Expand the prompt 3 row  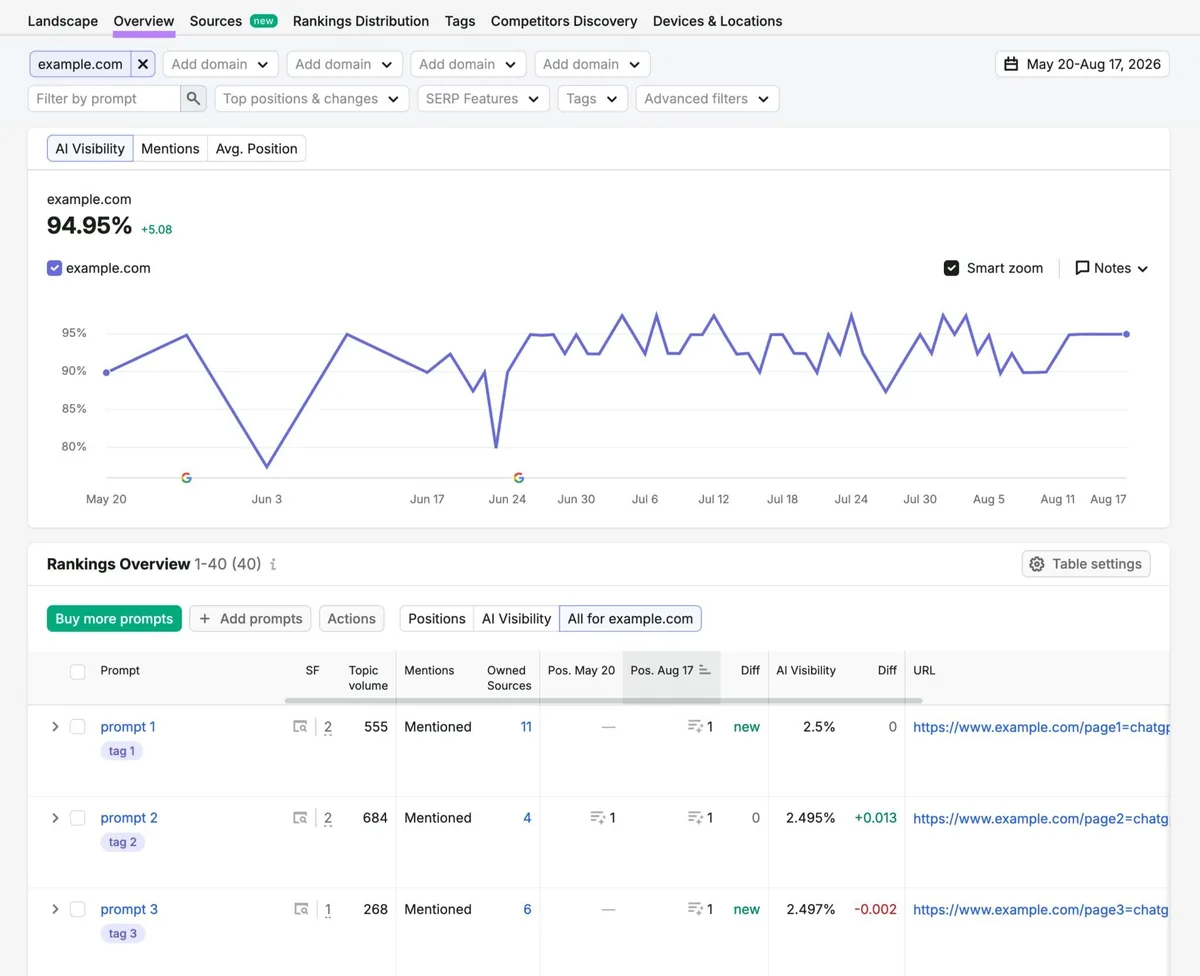(55, 909)
